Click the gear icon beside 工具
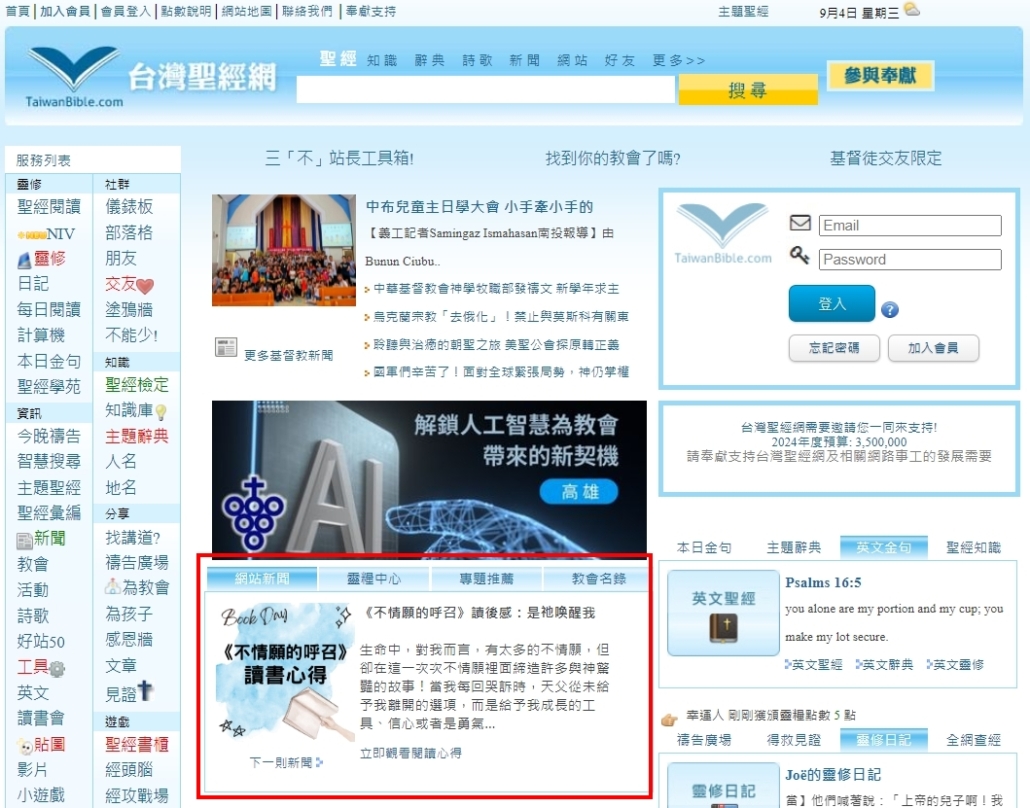Viewport: 1030px width, 808px height. tap(57, 669)
